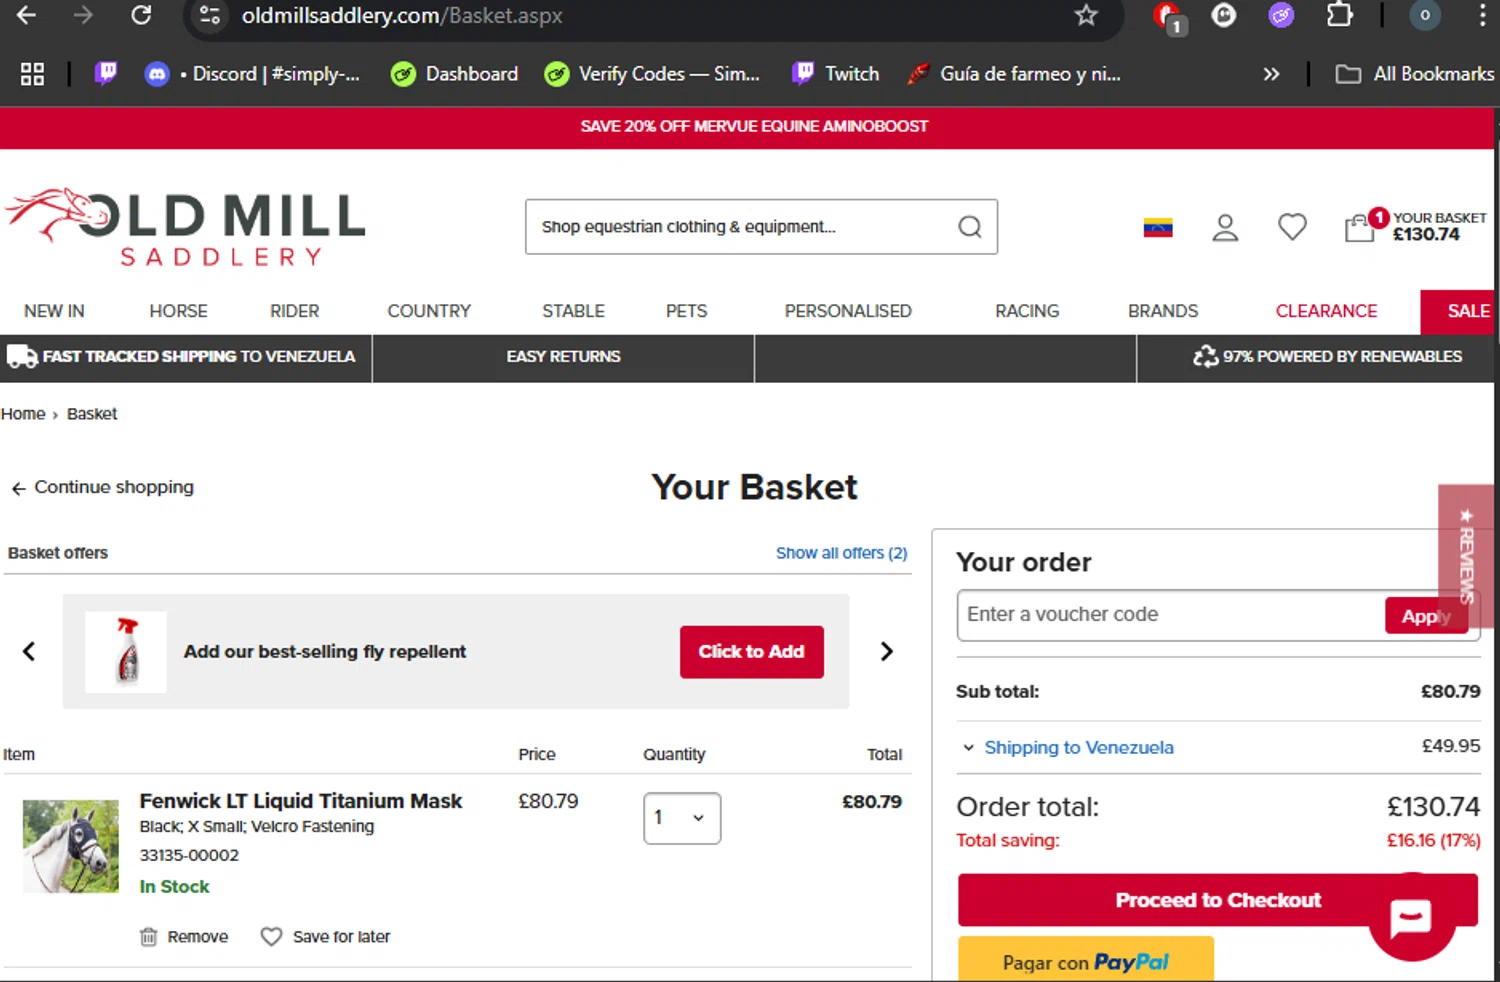Open the RIDER menu
This screenshot has width=1500, height=982.
pos(294,311)
